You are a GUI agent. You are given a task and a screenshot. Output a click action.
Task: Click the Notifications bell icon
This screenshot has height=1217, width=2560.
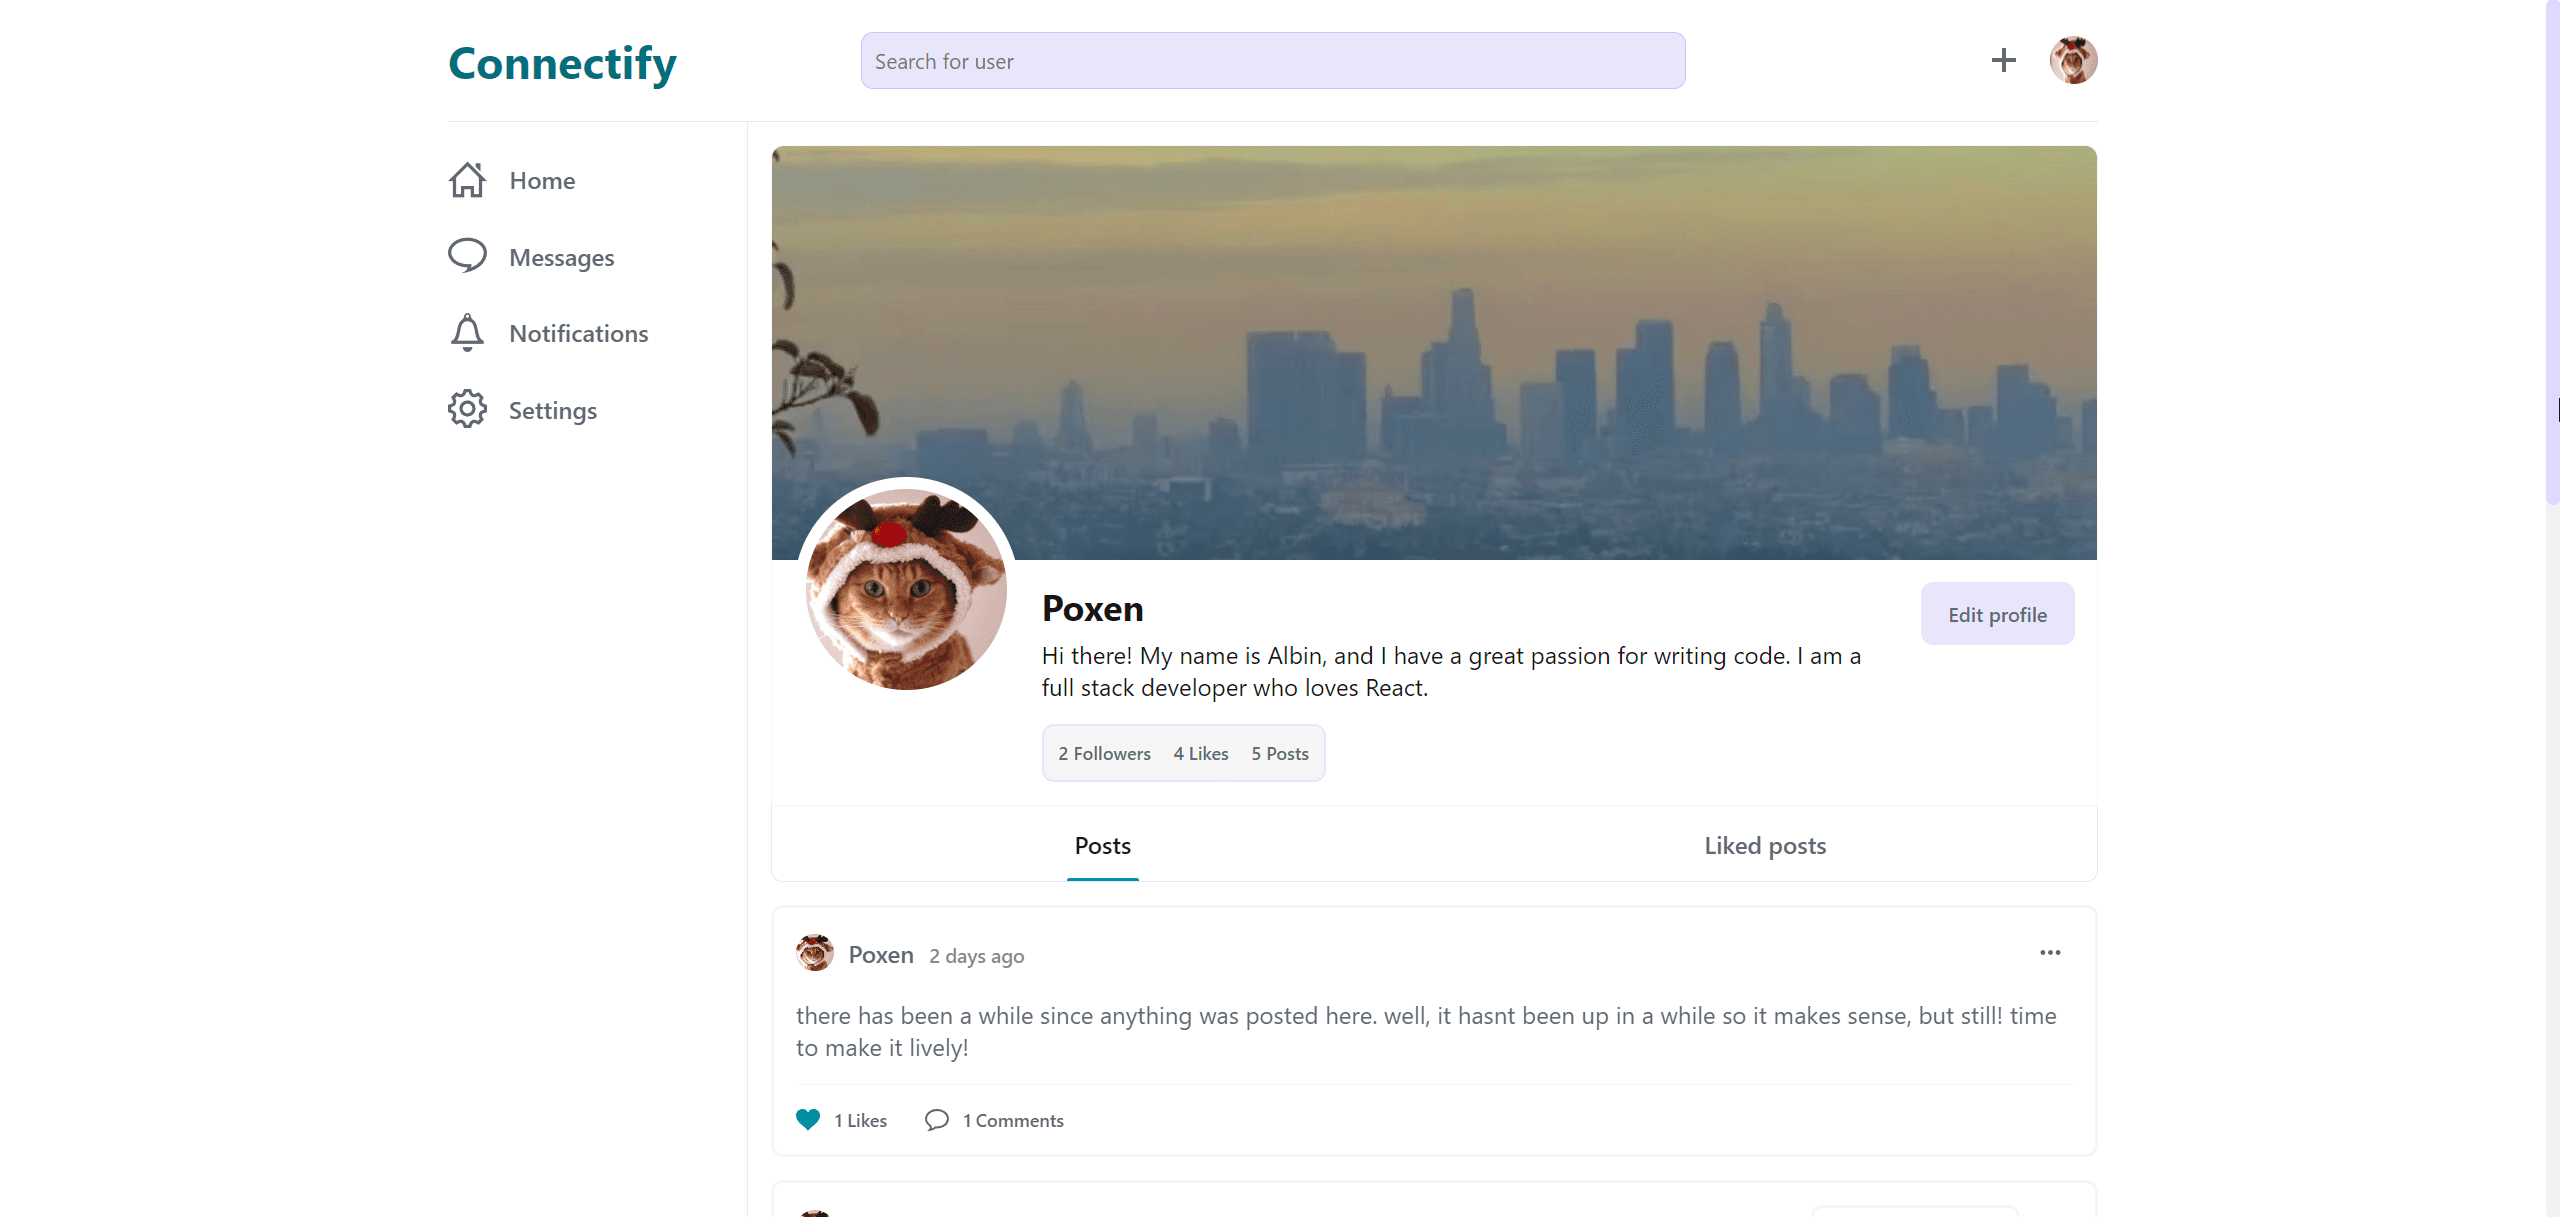467,333
